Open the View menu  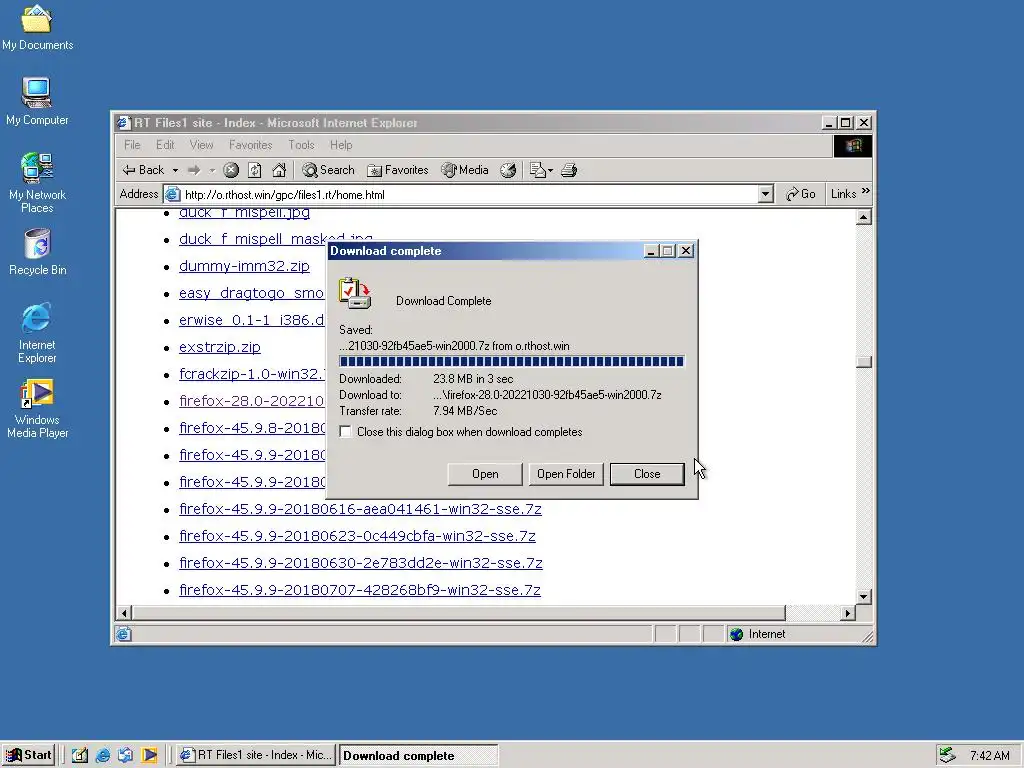[x=201, y=145]
